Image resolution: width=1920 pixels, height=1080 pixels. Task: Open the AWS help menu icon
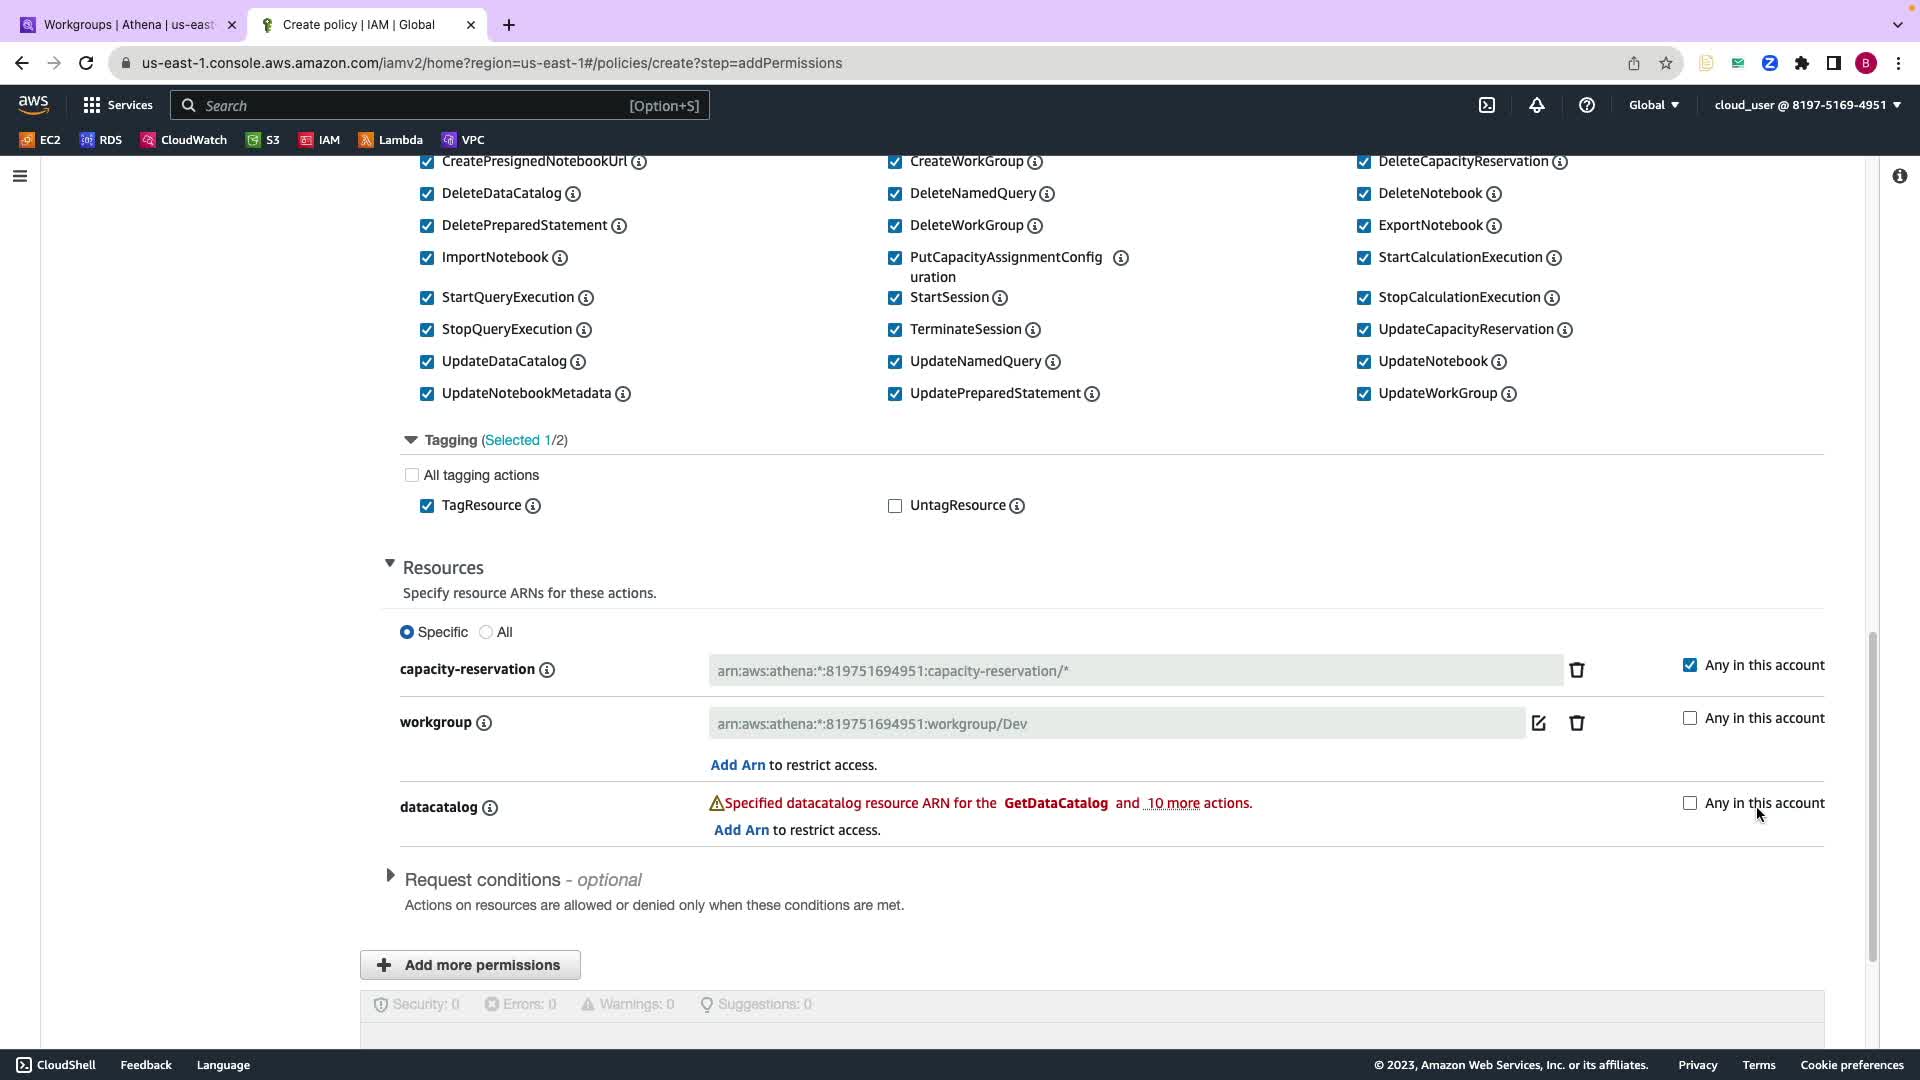[1587, 105]
